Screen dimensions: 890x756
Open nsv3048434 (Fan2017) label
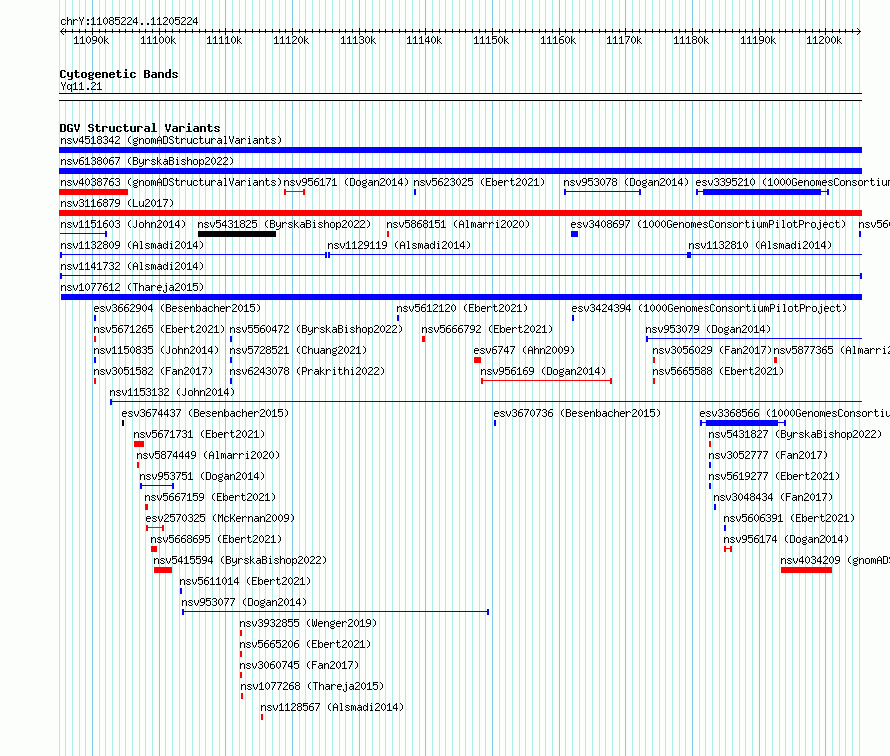pos(773,497)
